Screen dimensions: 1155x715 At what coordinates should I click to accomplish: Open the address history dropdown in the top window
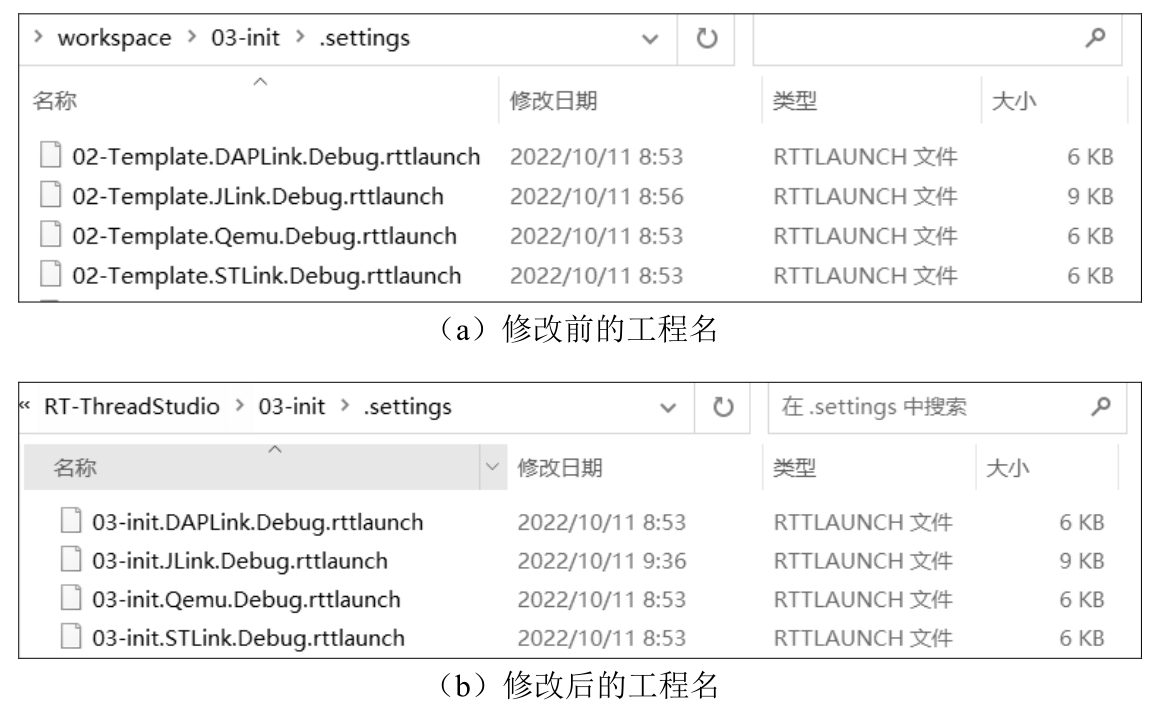653,40
